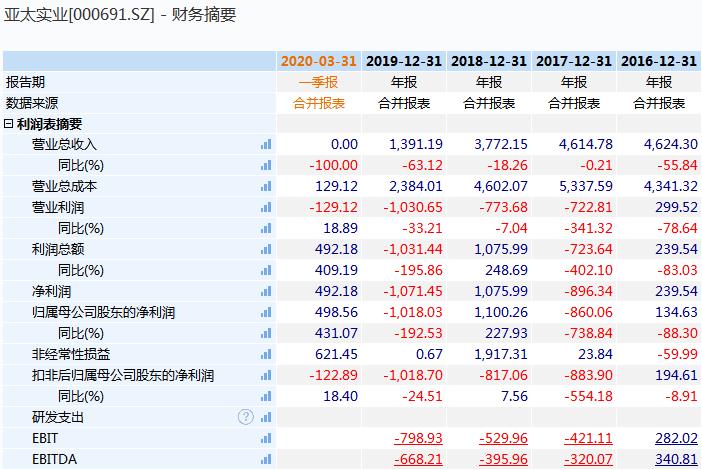This screenshot has width=702, height=470.
Task: Open EBIT value 282.02 link
Action: (676, 438)
